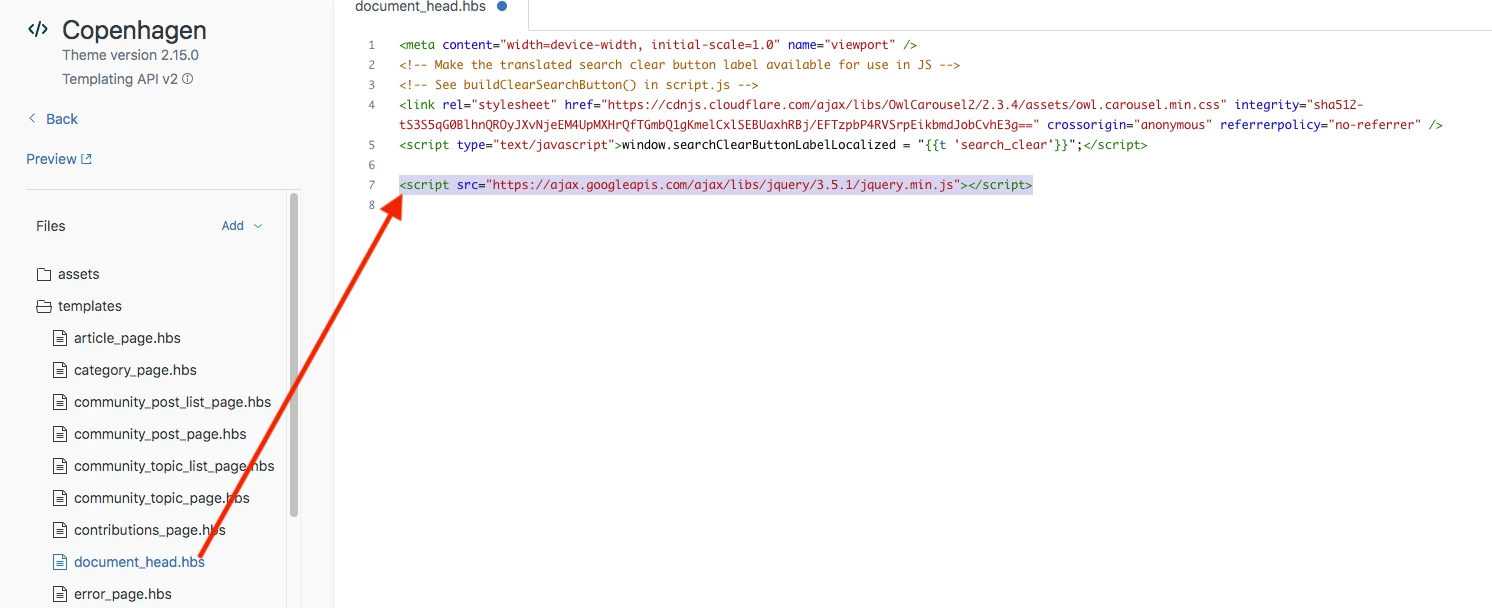Image resolution: width=1492 pixels, height=608 pixels.
Task: Open category_page.hbs template
Action: pos(135,370)
